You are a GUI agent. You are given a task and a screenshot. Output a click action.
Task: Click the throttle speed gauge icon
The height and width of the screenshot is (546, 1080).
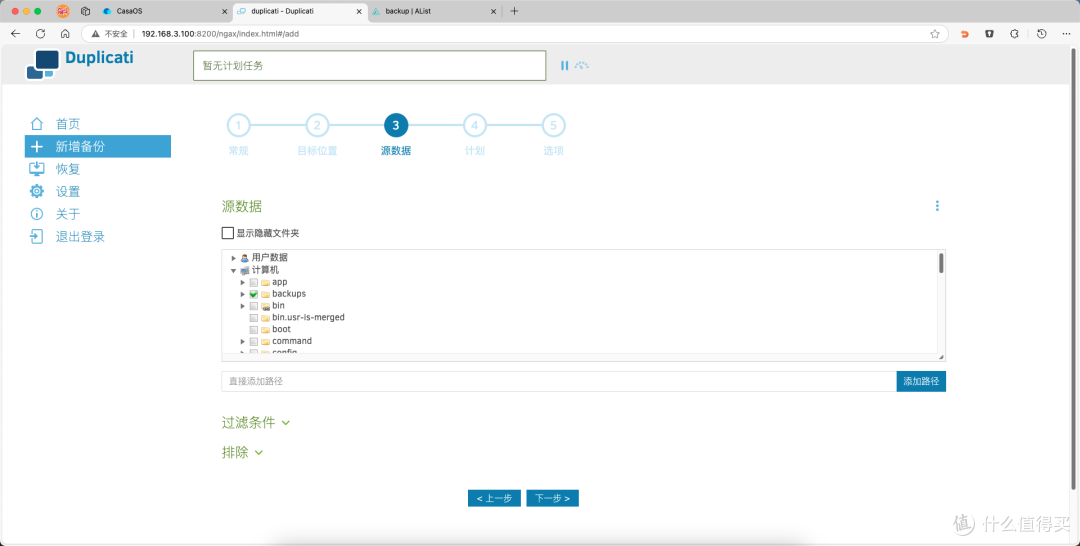tap(582, 65)
